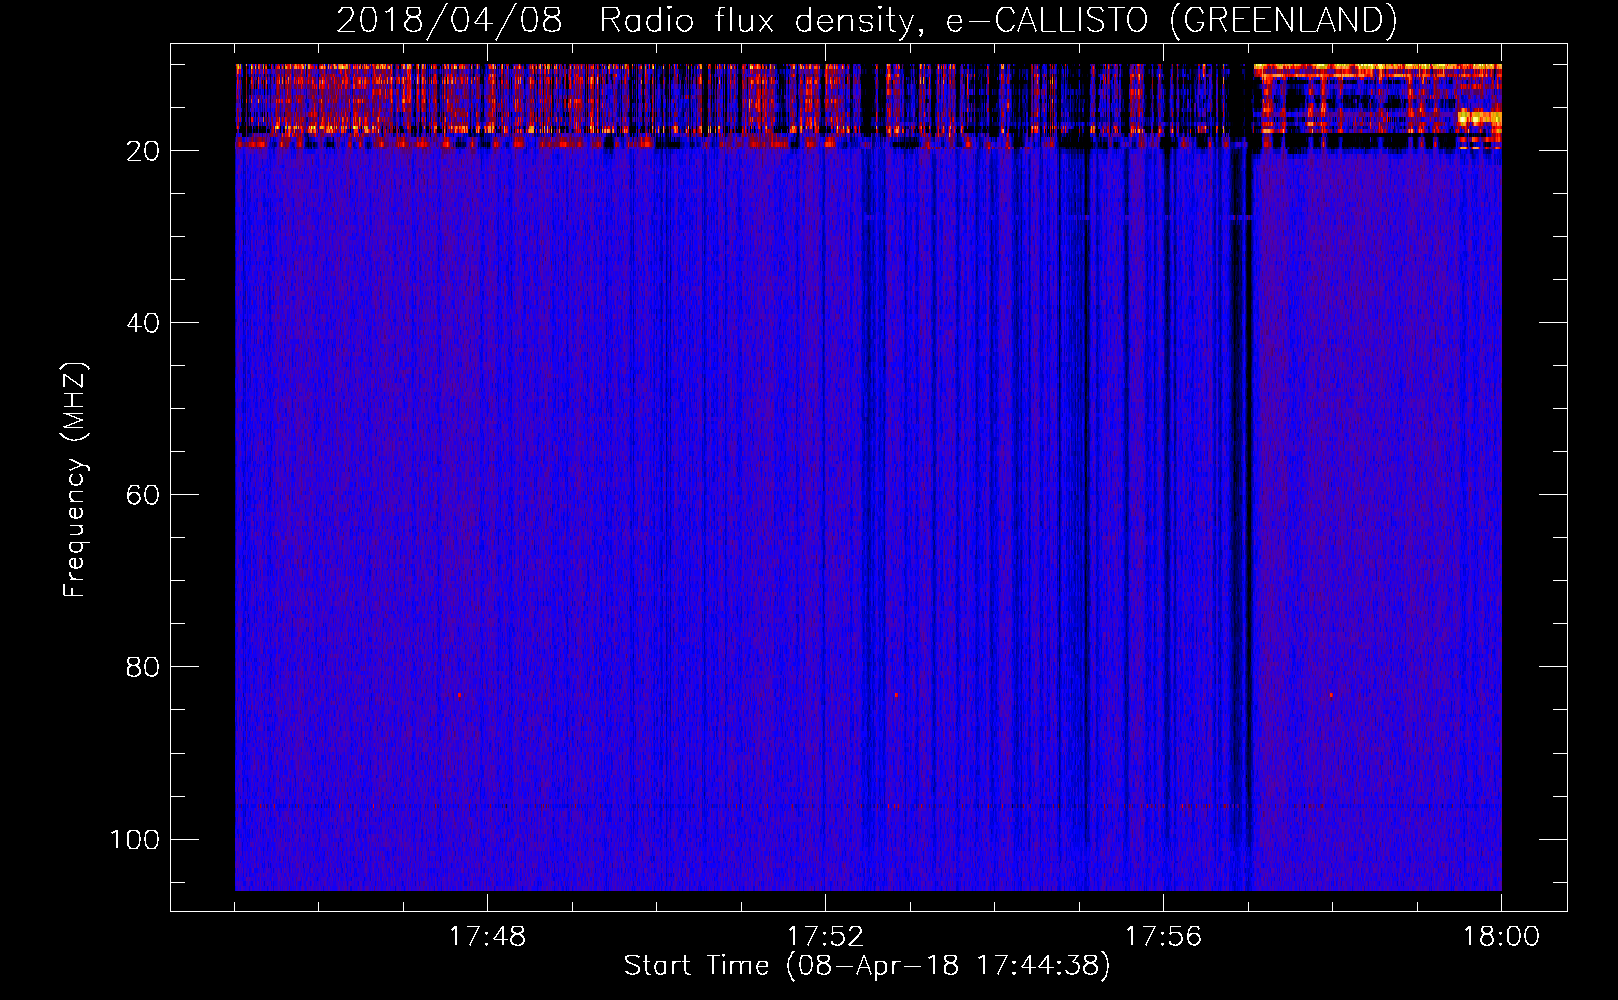
Task: Click the 18:00 time axis label
Action: pos(1501,937)
